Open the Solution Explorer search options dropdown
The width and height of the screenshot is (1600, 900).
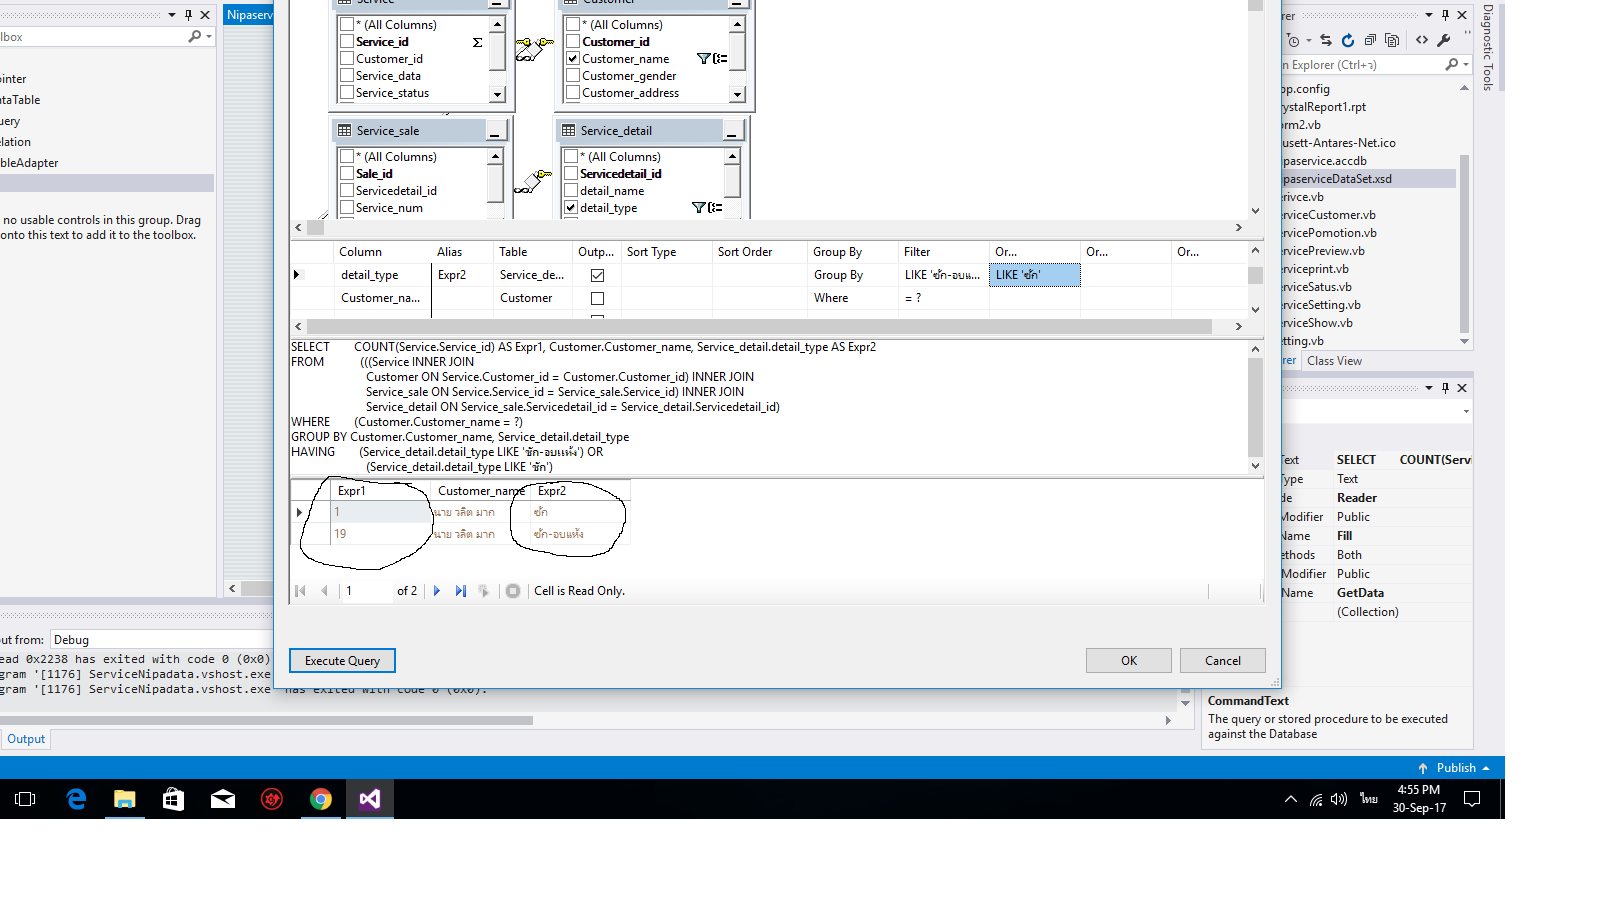[x=1466, y=64]
